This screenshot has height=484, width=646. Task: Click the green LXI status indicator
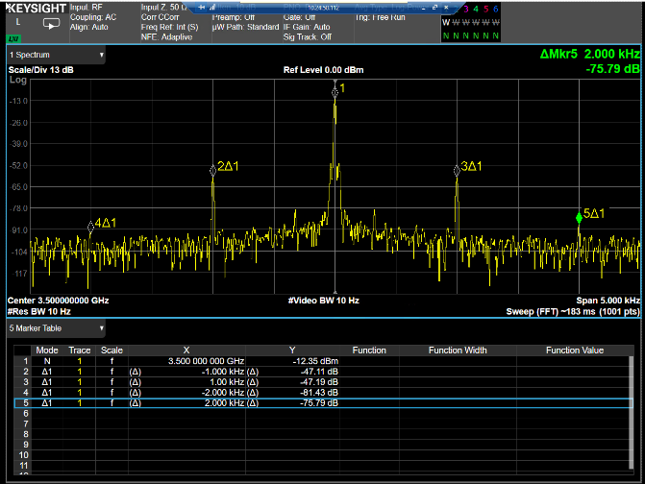coord(13,39)
